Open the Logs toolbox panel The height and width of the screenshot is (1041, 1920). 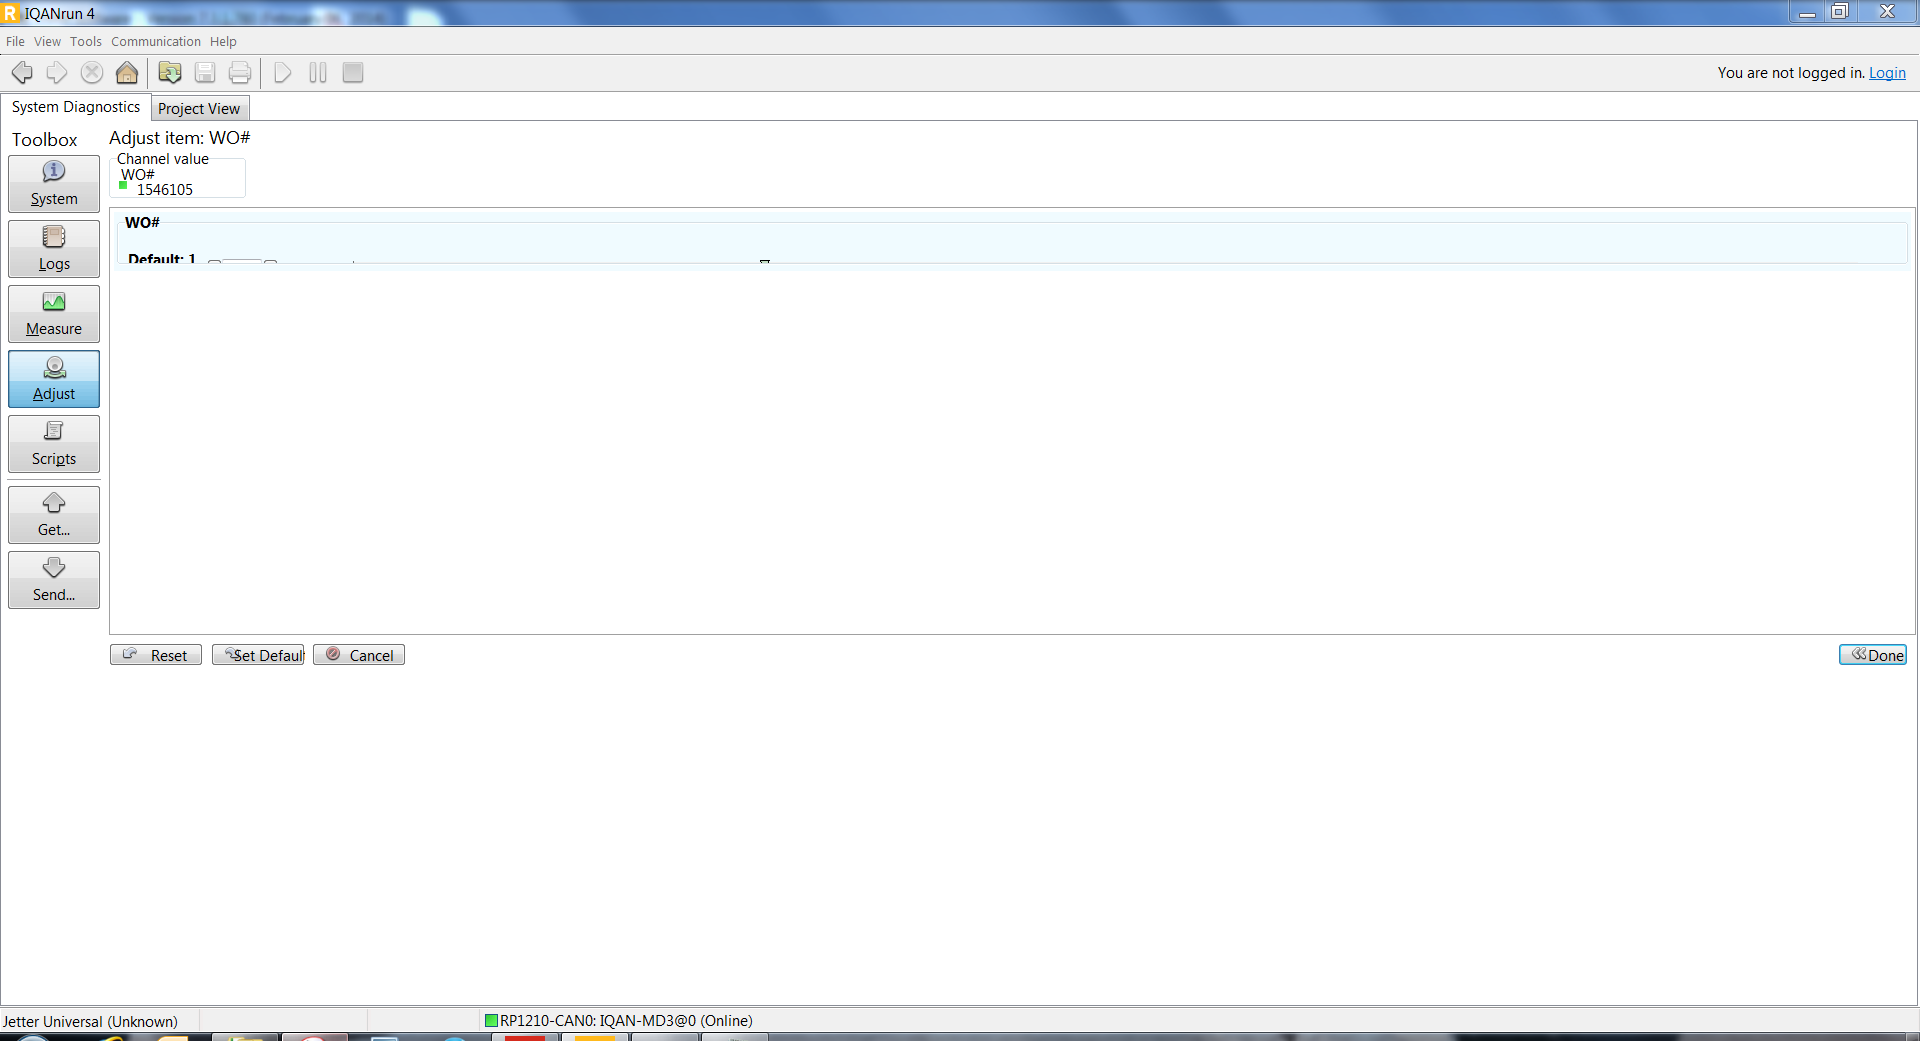coord(54,249)
